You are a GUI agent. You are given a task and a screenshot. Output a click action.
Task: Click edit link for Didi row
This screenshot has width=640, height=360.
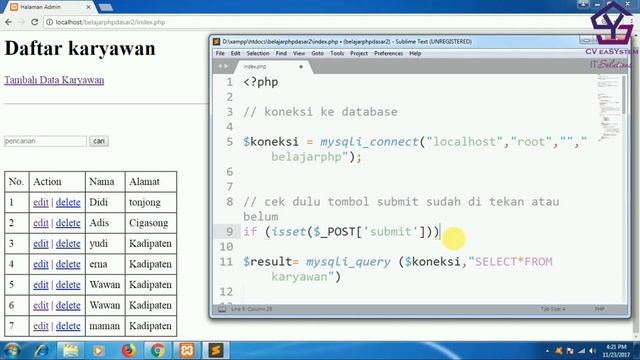[x=41, y=202]
